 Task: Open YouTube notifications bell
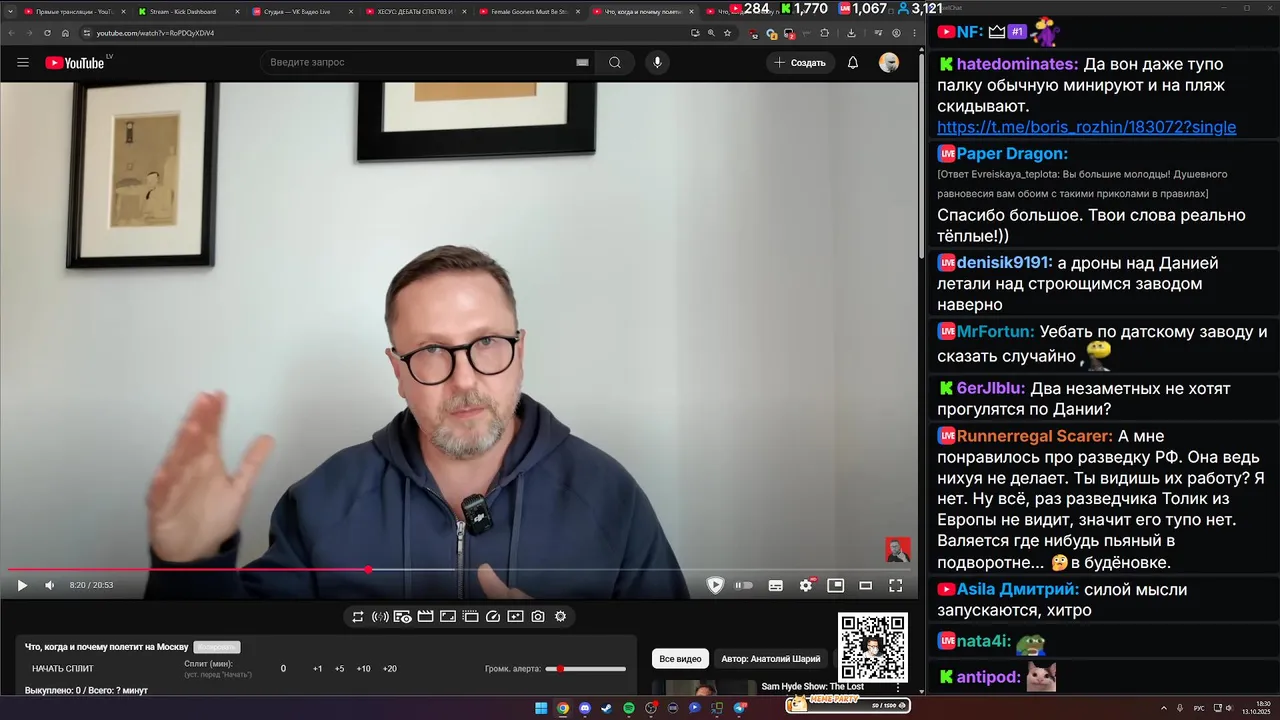coord(853,62)
